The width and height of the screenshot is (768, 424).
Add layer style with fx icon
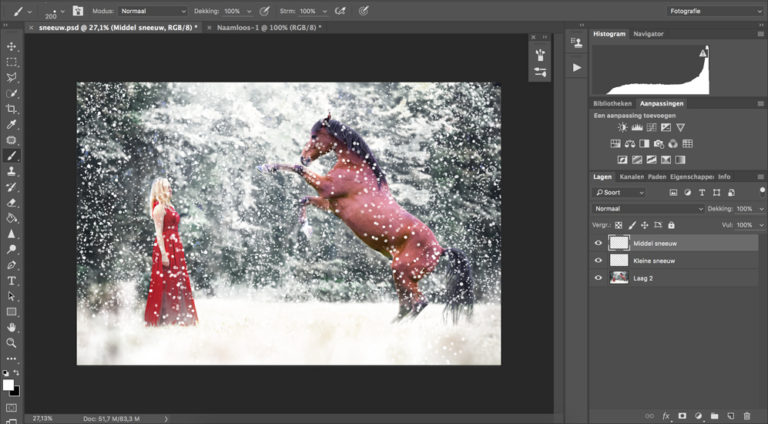pyautogui.click(x=666, y=415)
